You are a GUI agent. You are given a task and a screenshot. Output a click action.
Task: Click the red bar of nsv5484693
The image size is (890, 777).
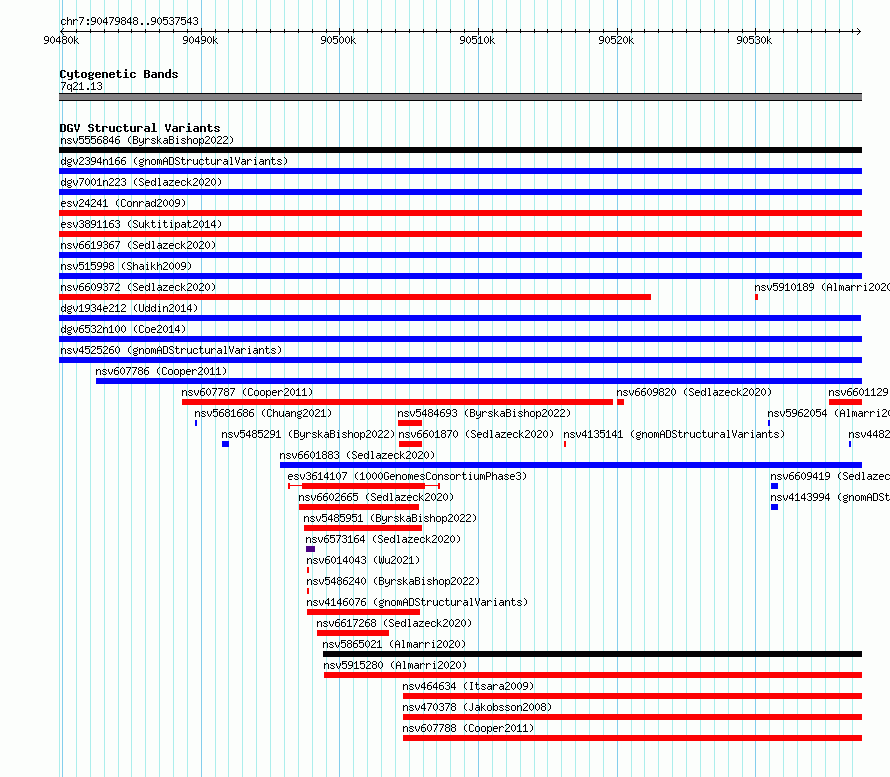410,423
